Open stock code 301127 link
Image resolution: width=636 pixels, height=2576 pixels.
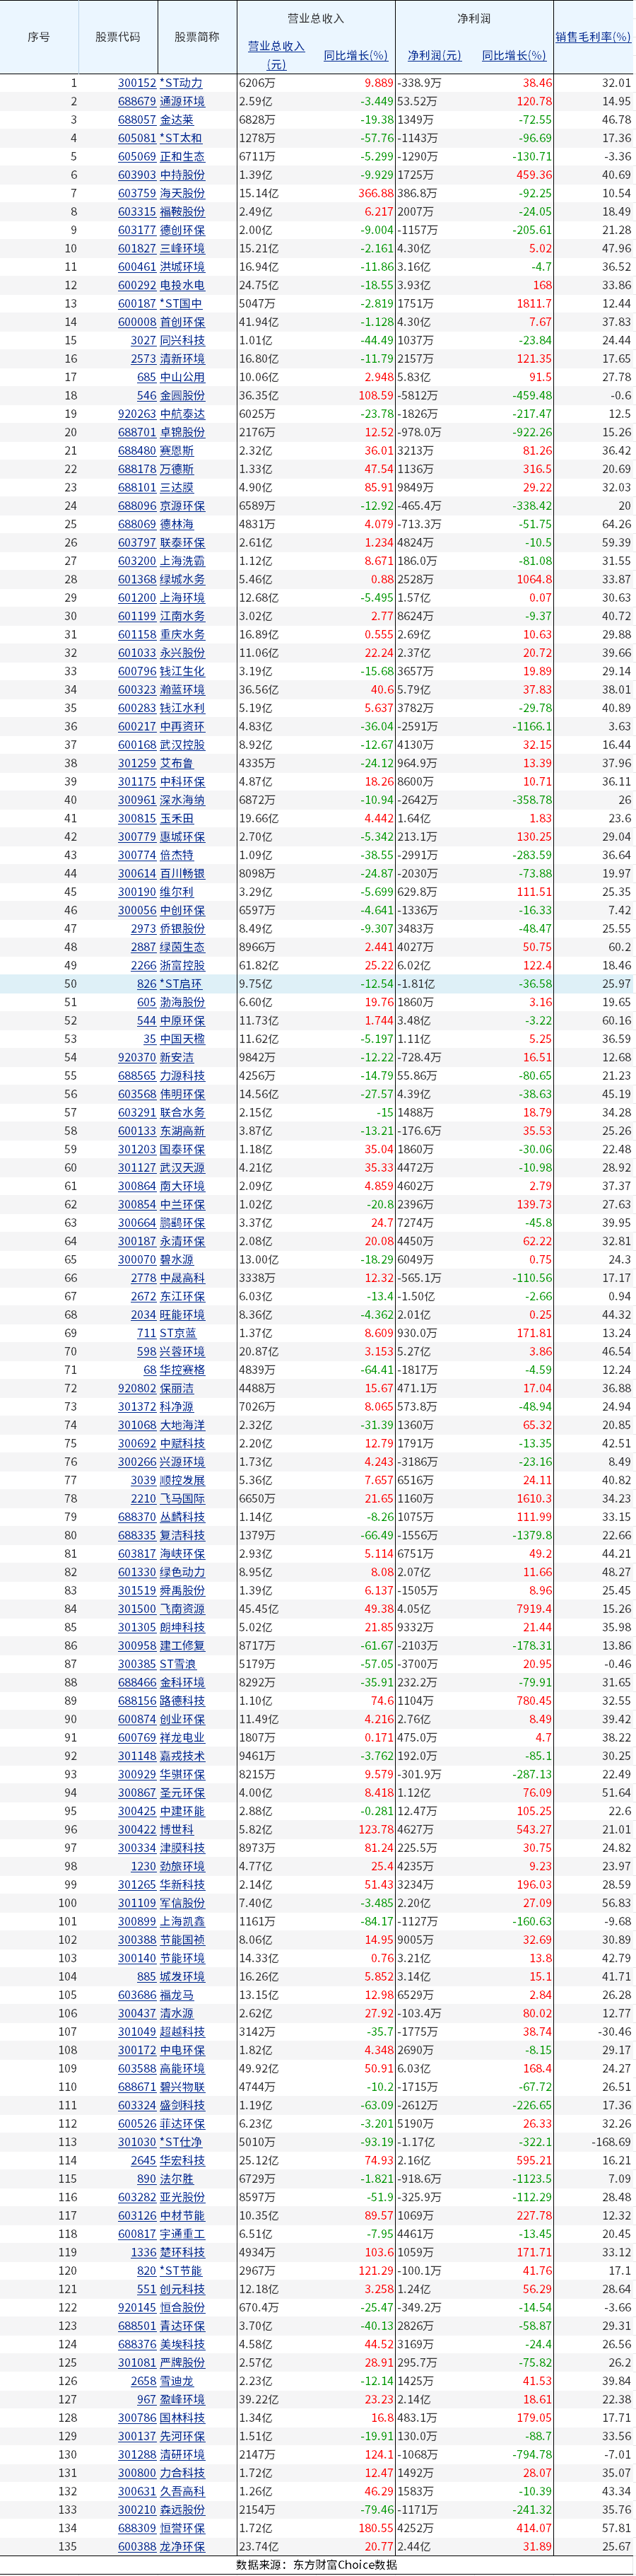pos(137,1168)
